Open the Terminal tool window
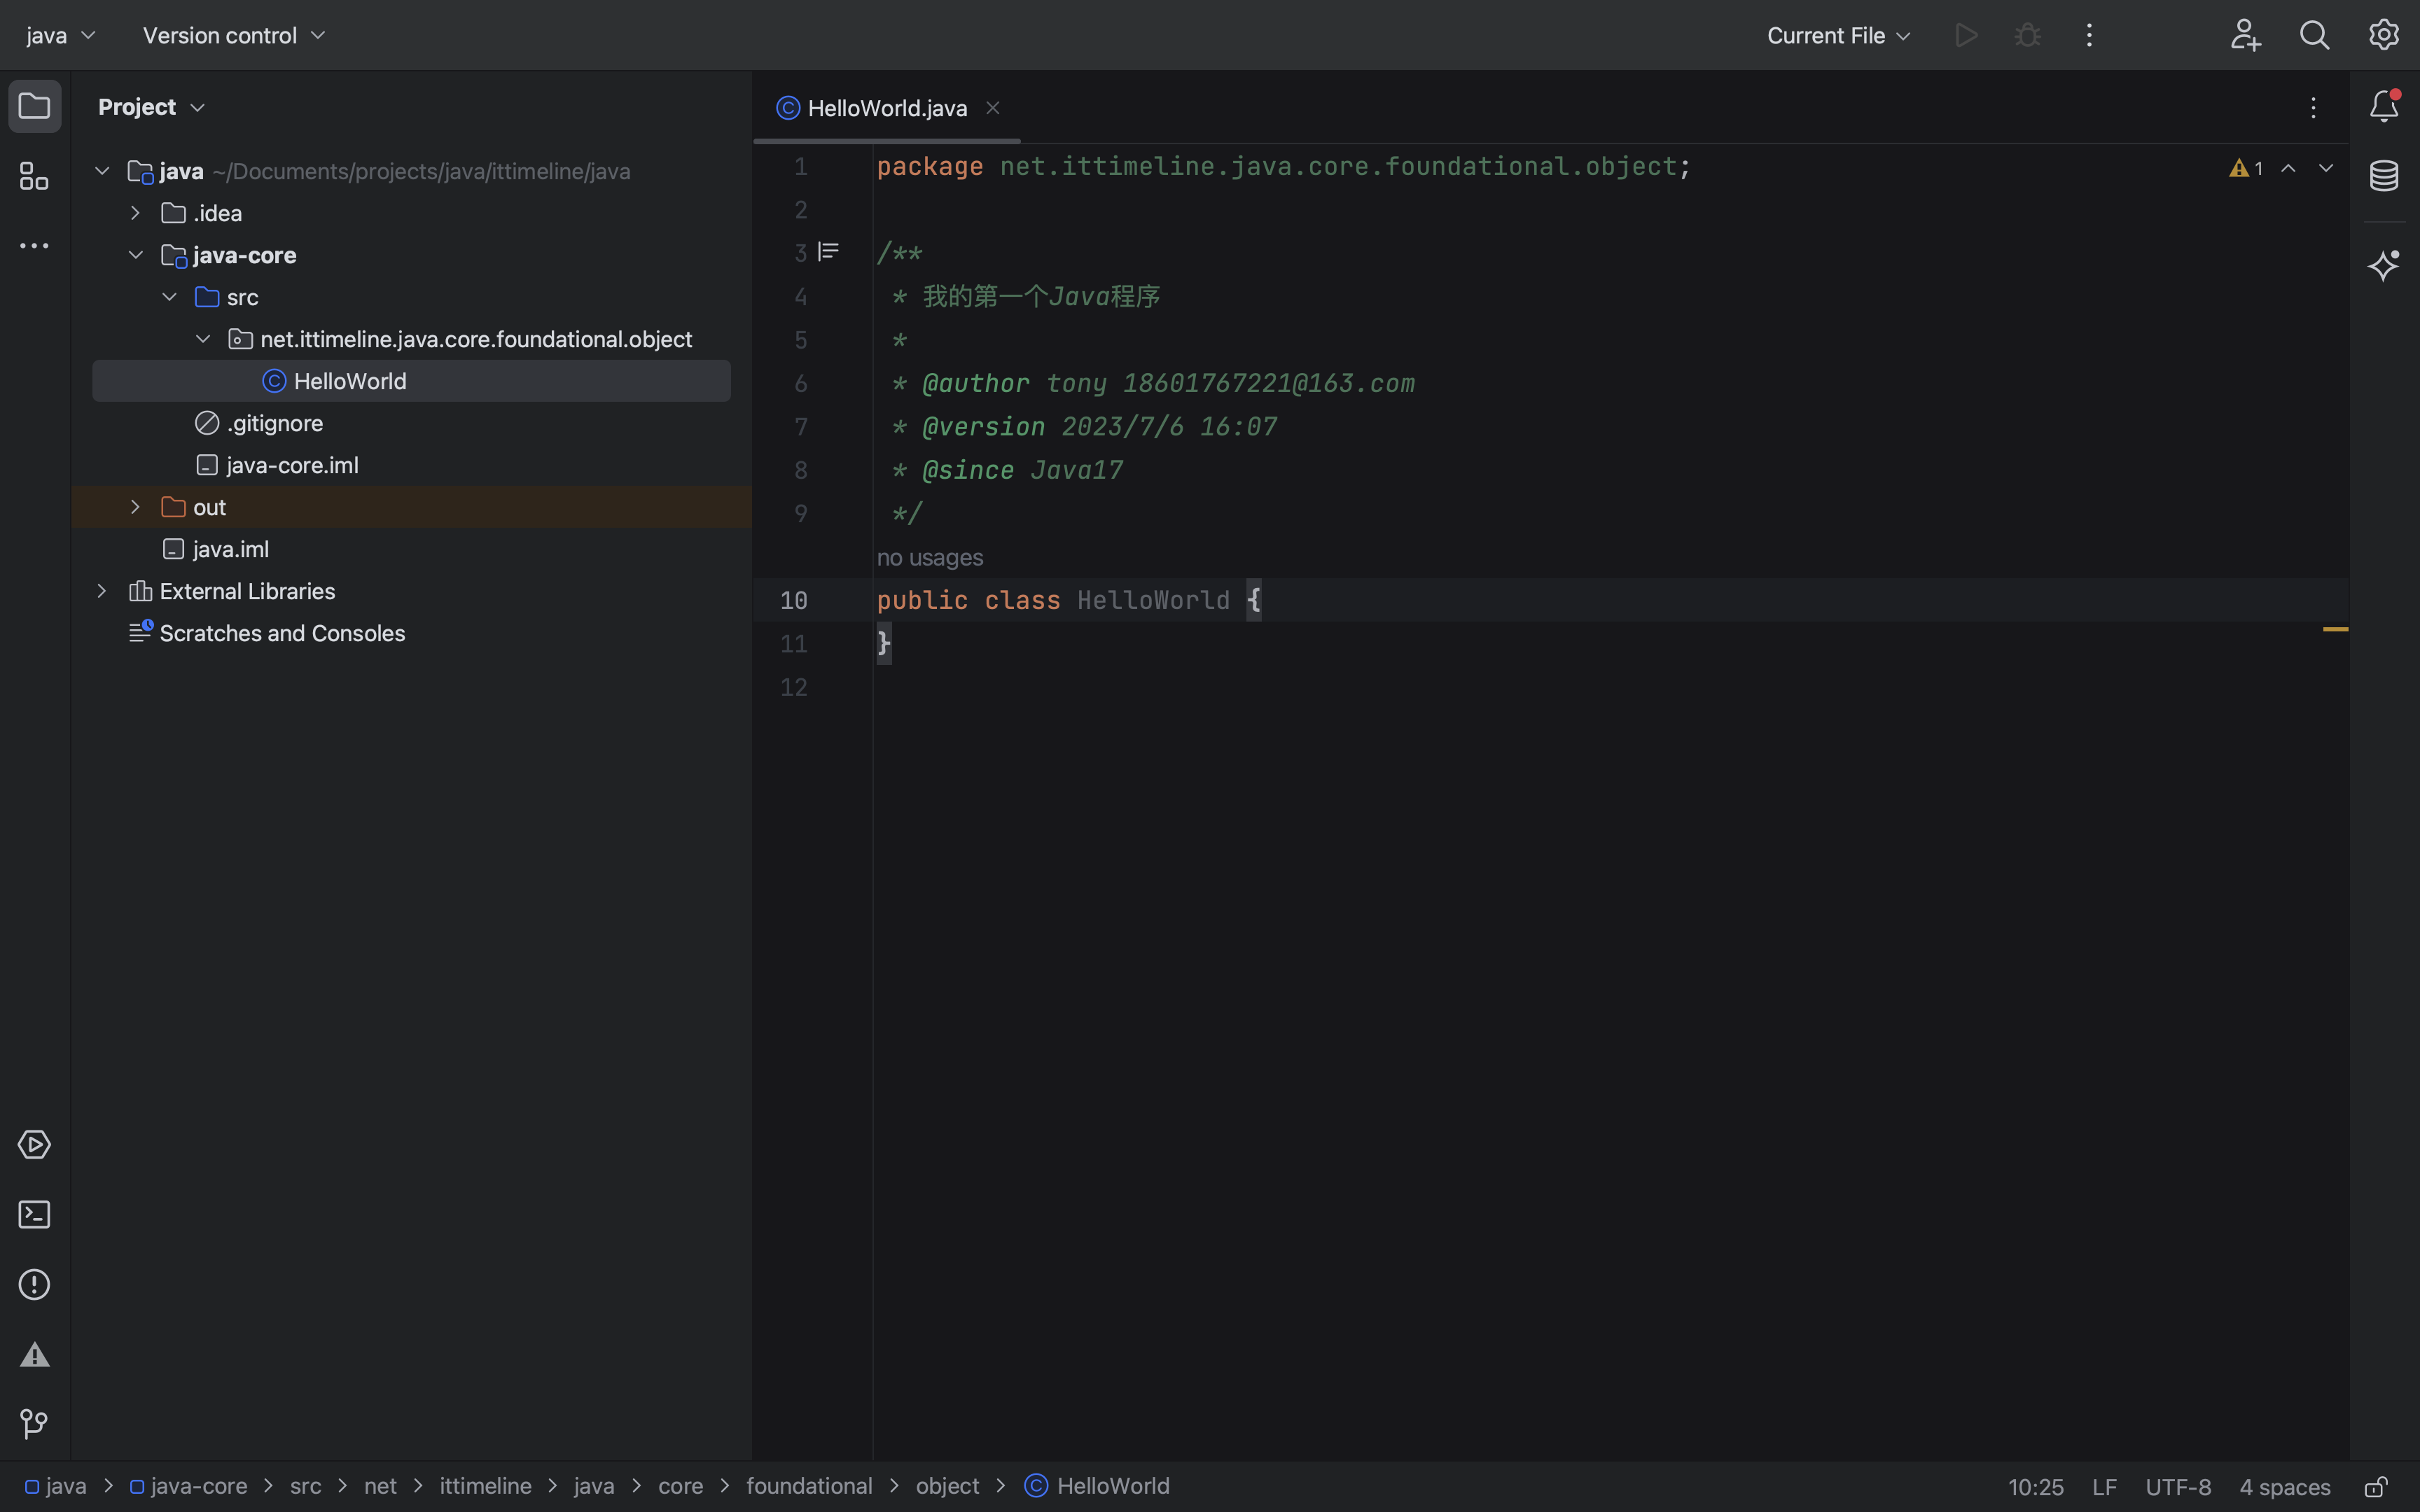 tap(34, 1214)
